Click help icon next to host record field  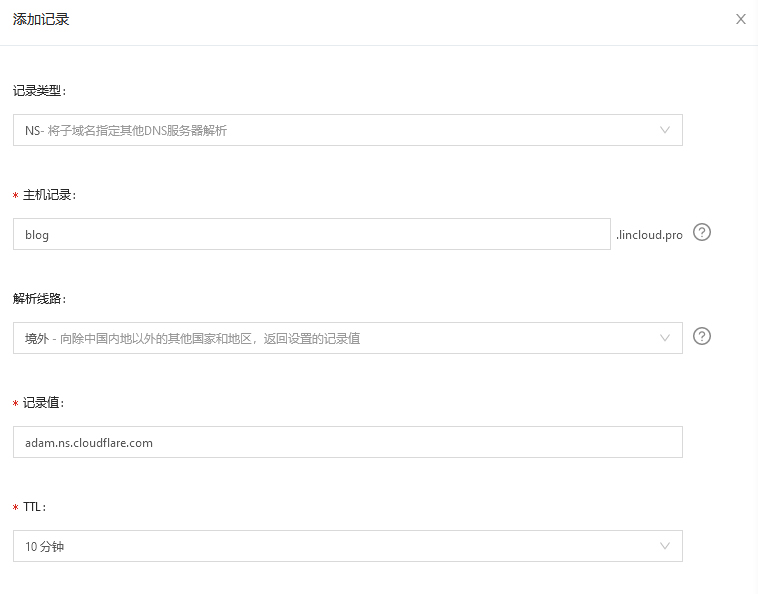702,232
